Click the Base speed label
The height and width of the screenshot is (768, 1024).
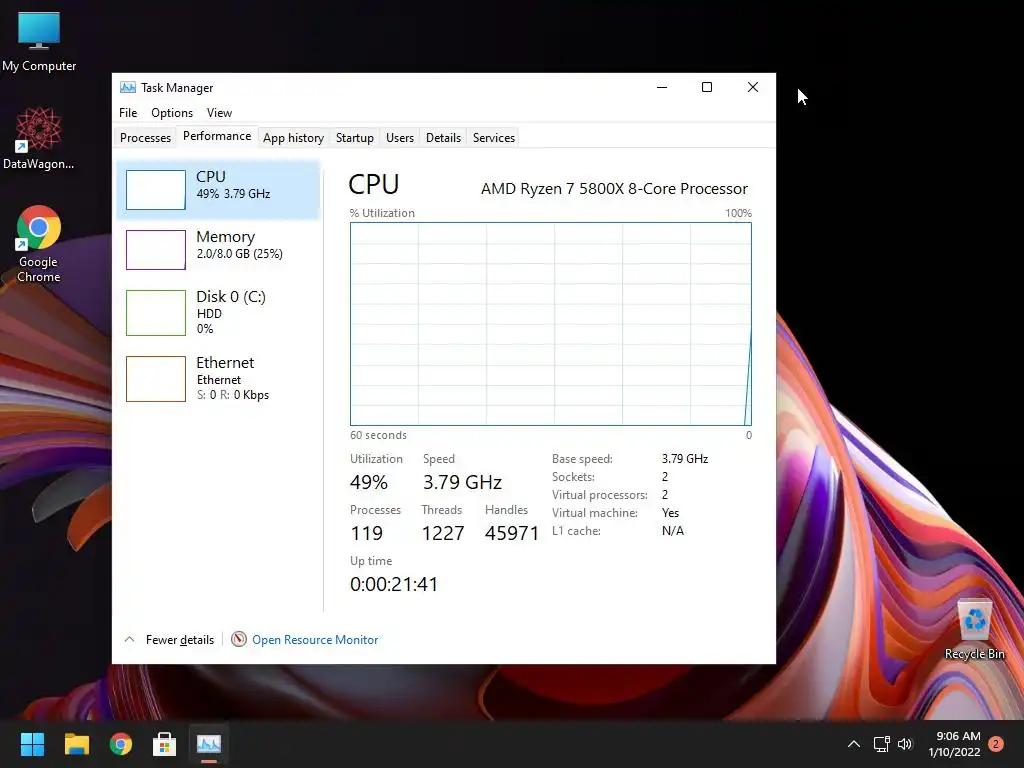[582, 458]
